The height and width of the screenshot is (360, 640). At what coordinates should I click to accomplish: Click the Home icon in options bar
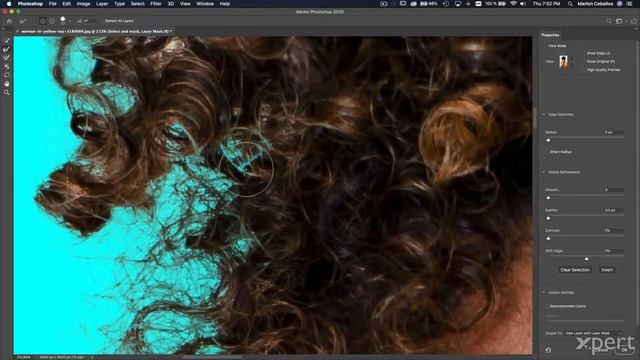pyautogui.click(x=9, y=21)
